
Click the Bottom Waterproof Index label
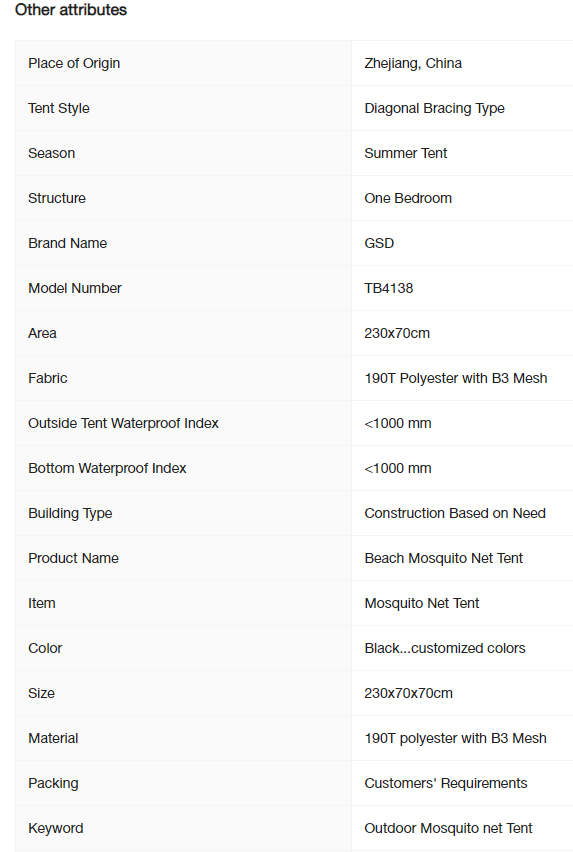[x=107, y=468]
